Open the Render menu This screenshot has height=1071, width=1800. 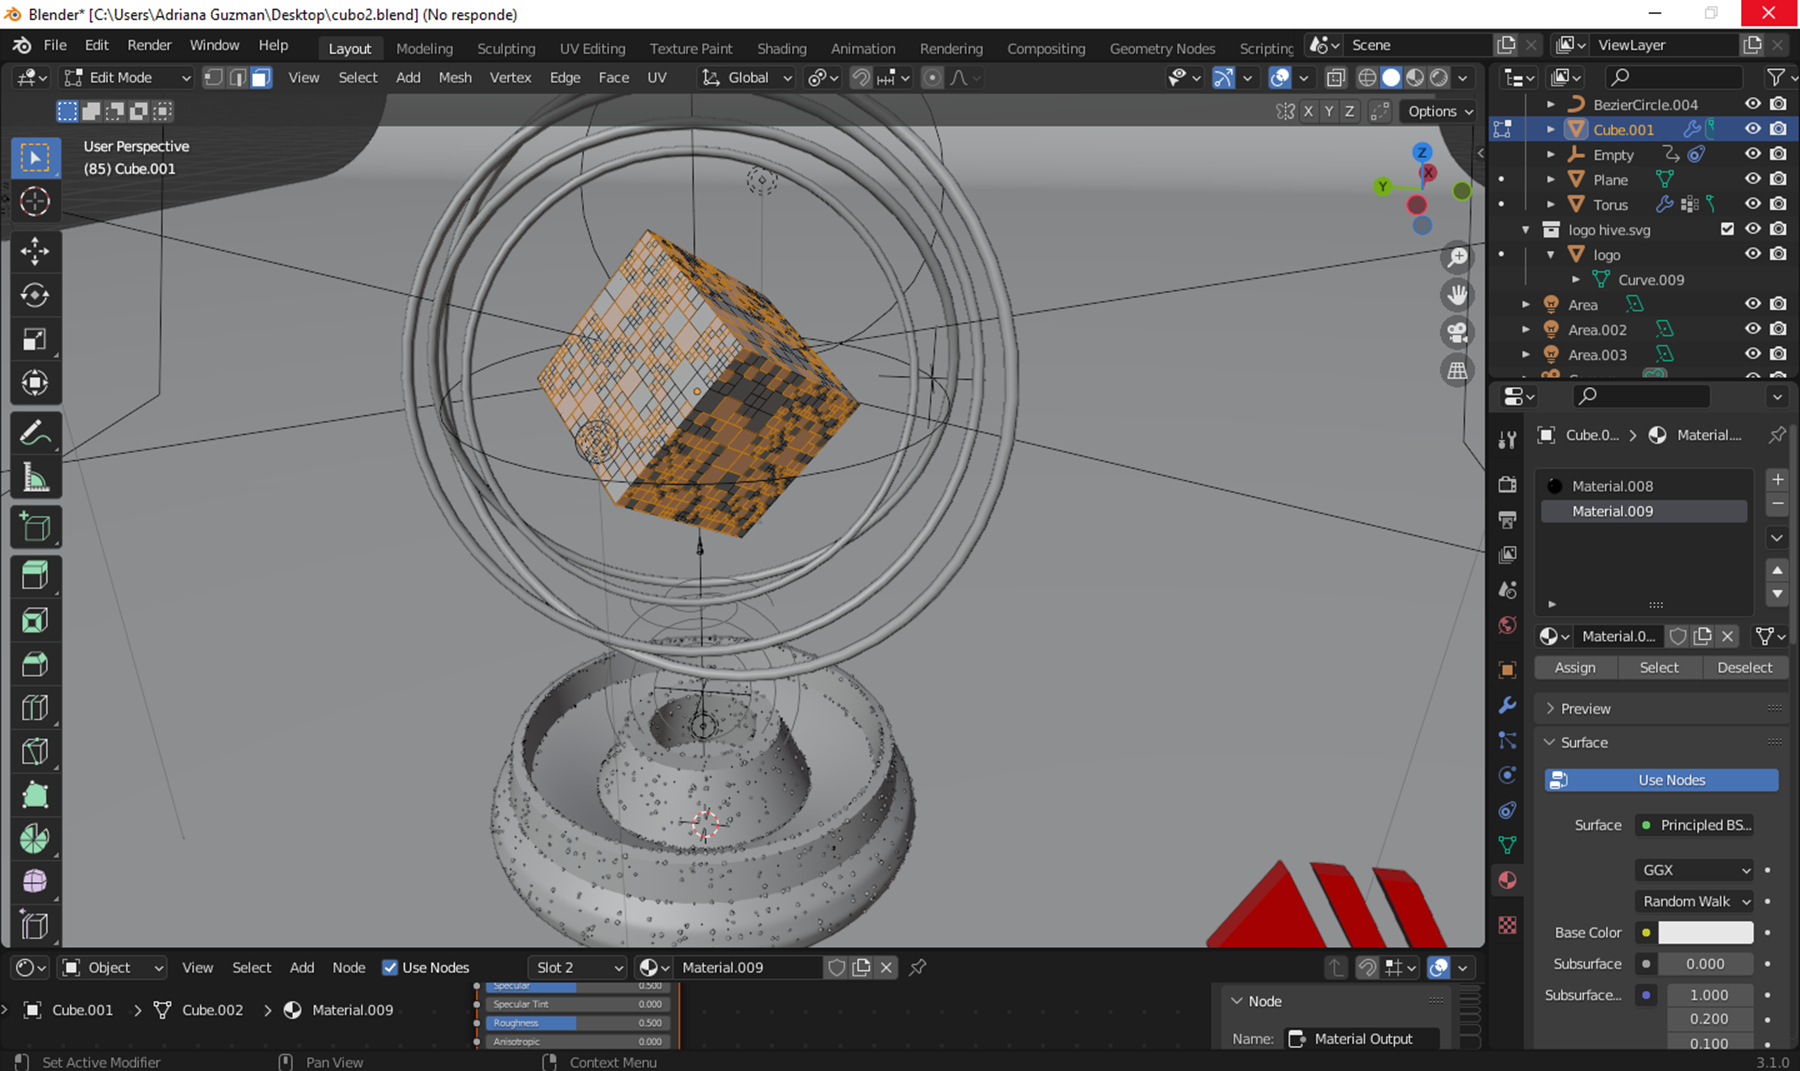coord(149,45)
